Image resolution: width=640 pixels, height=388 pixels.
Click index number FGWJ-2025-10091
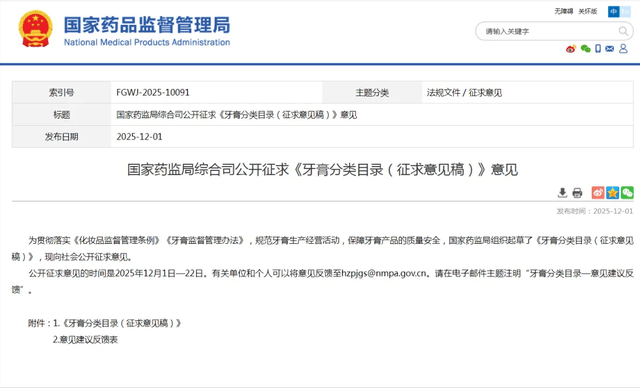pos(153,93)
